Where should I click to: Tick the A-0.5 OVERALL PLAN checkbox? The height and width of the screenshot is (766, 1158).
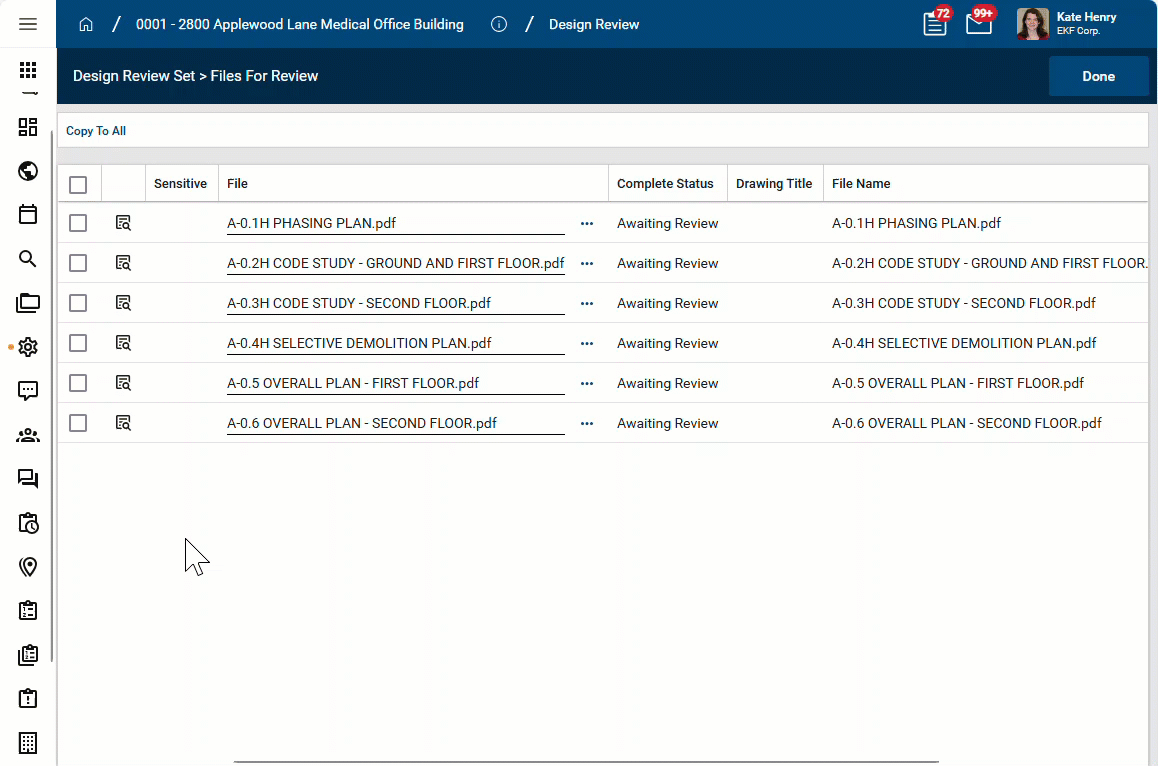point(78,383)
